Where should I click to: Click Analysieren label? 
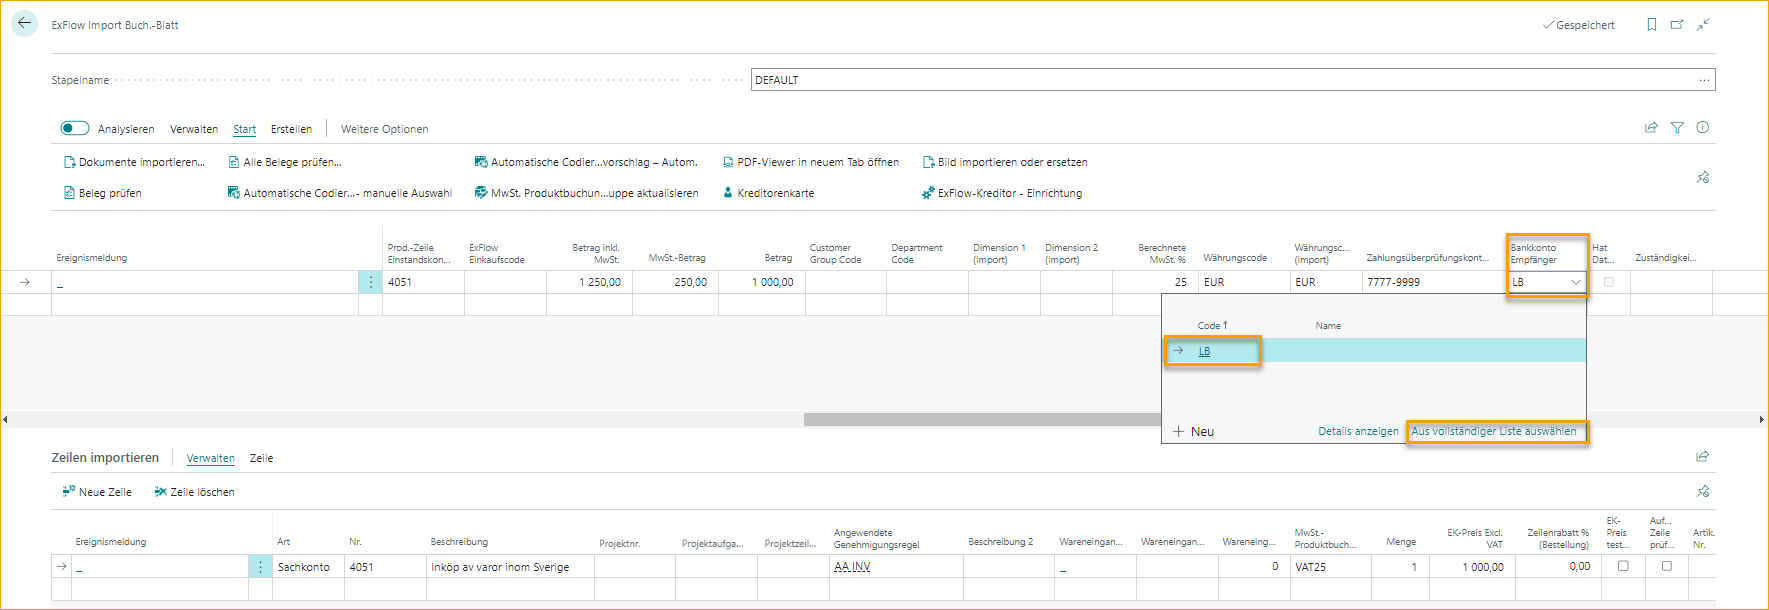pos(126,129)
